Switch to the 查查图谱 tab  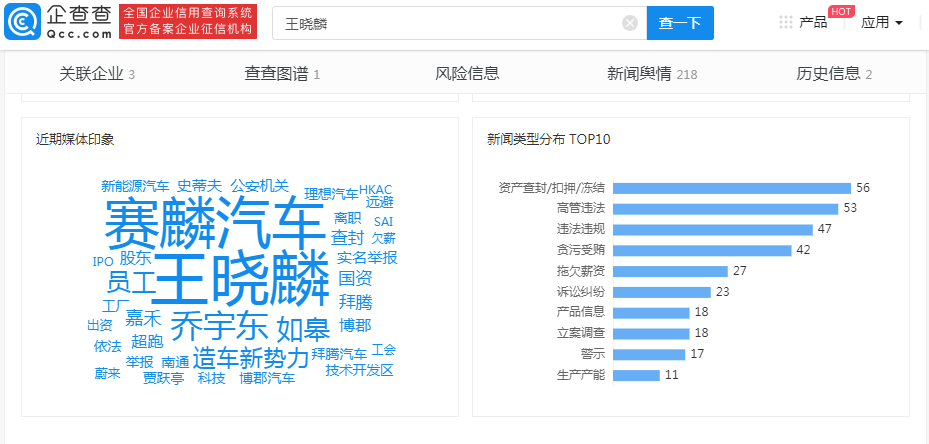tap(282, 74)
